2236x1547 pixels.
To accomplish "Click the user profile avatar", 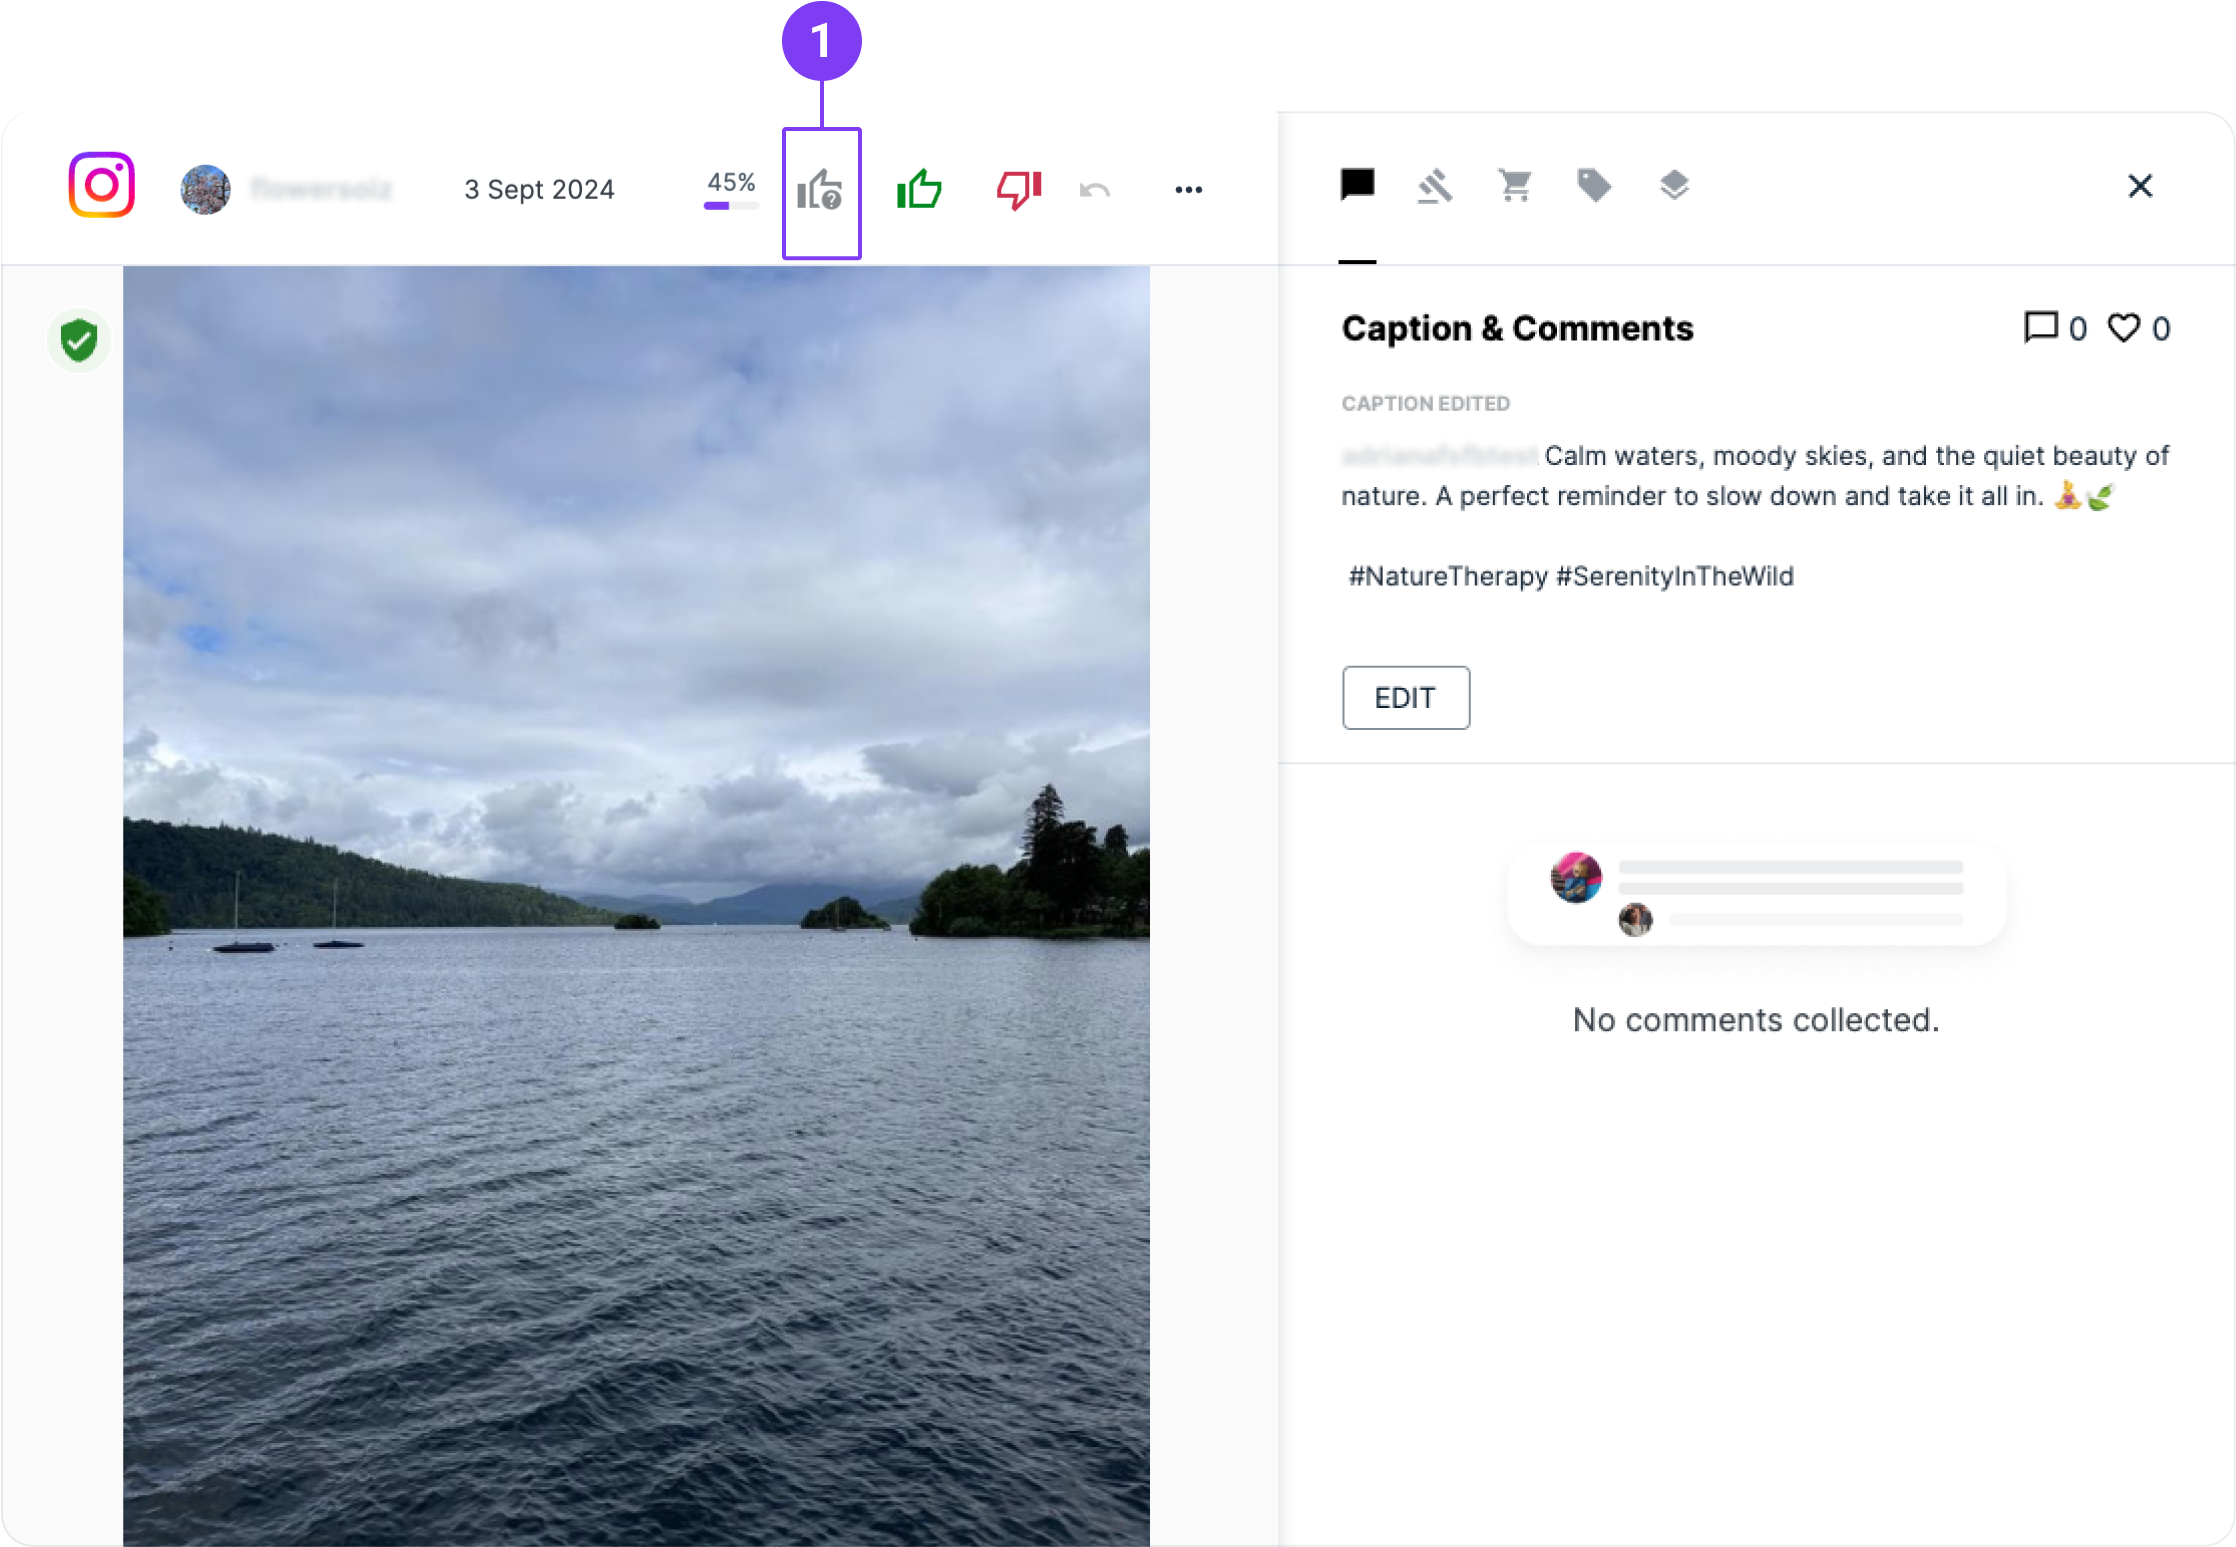I will (x=206, y=189).
